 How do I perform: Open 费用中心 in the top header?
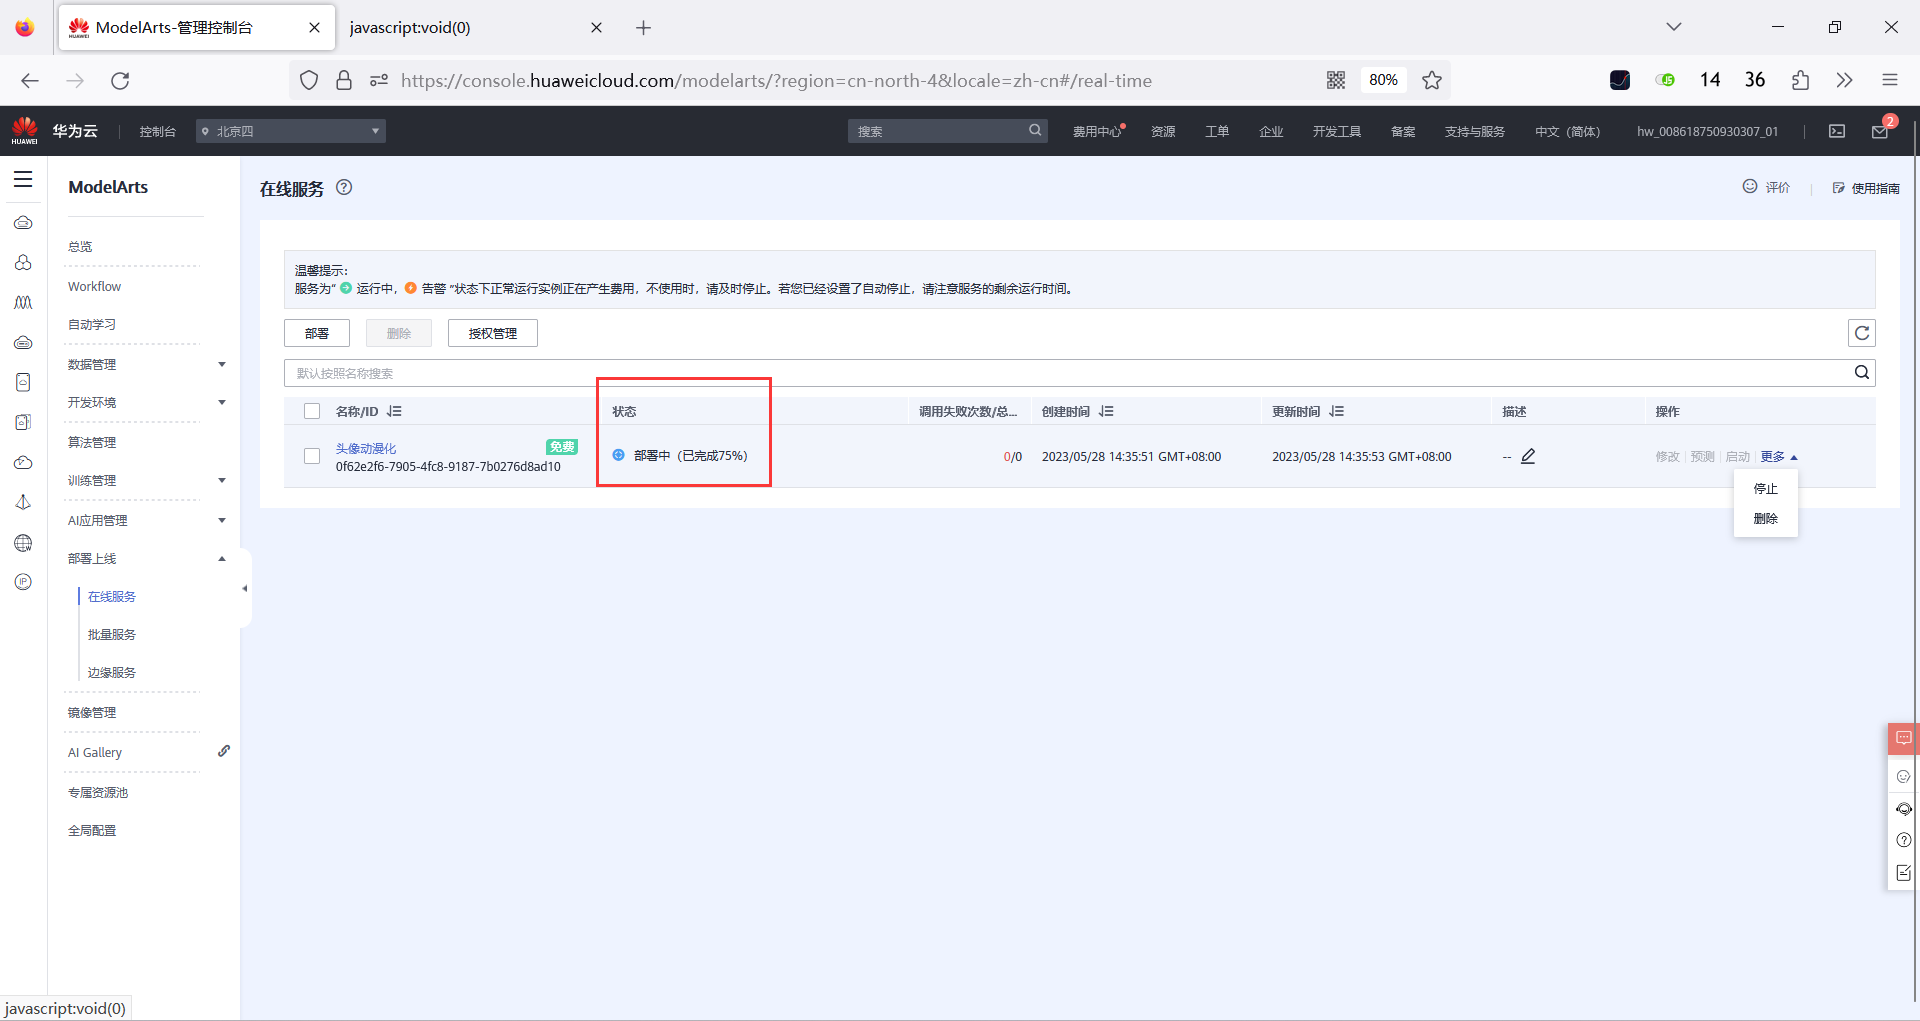coord(1098,131)
